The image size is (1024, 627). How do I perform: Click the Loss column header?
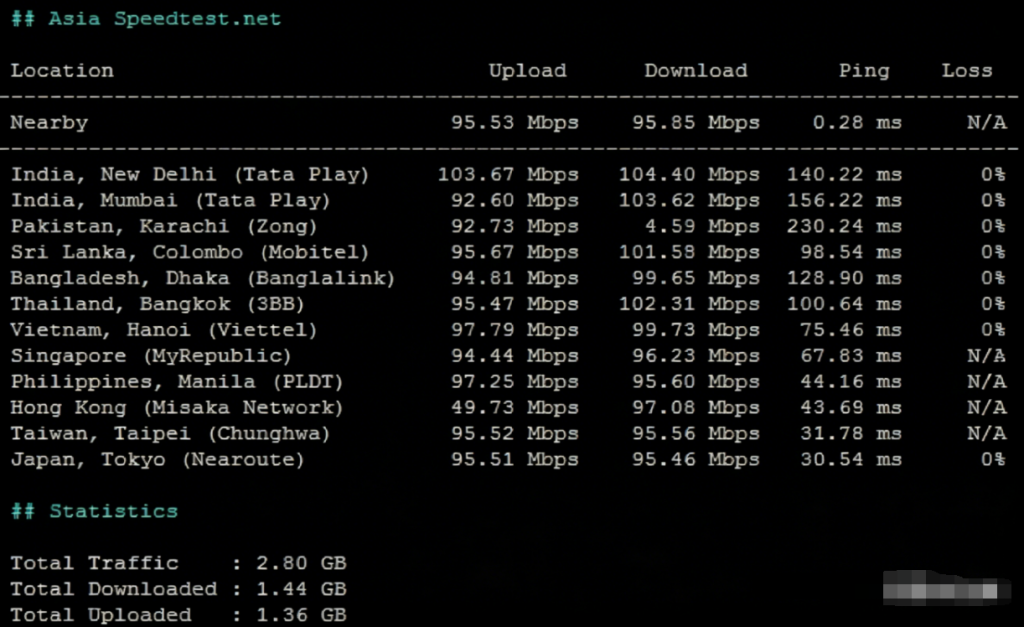tap(966, 71)
